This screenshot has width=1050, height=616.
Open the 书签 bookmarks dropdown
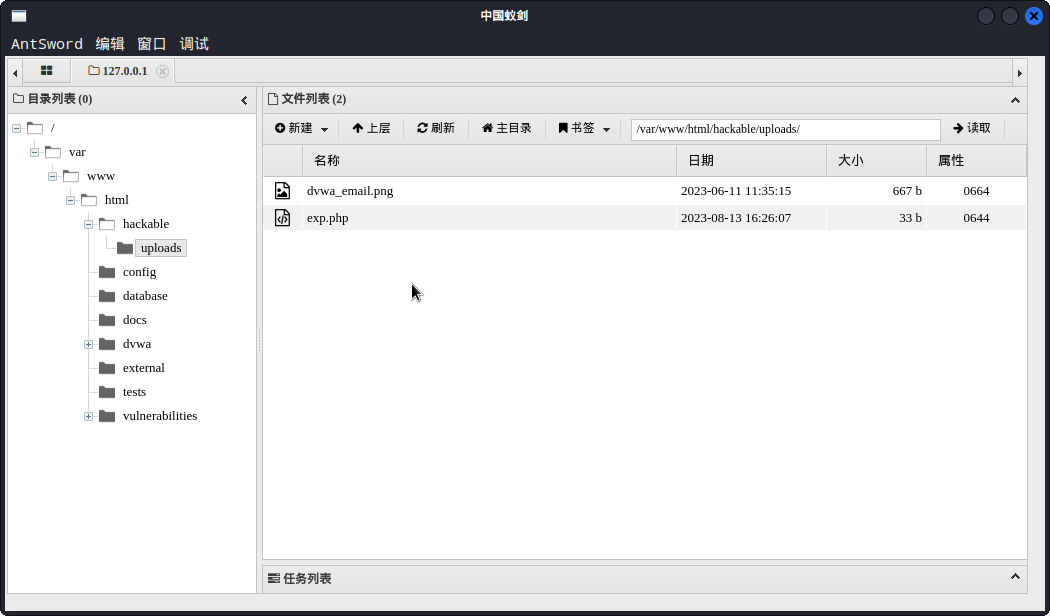(584, 129)
